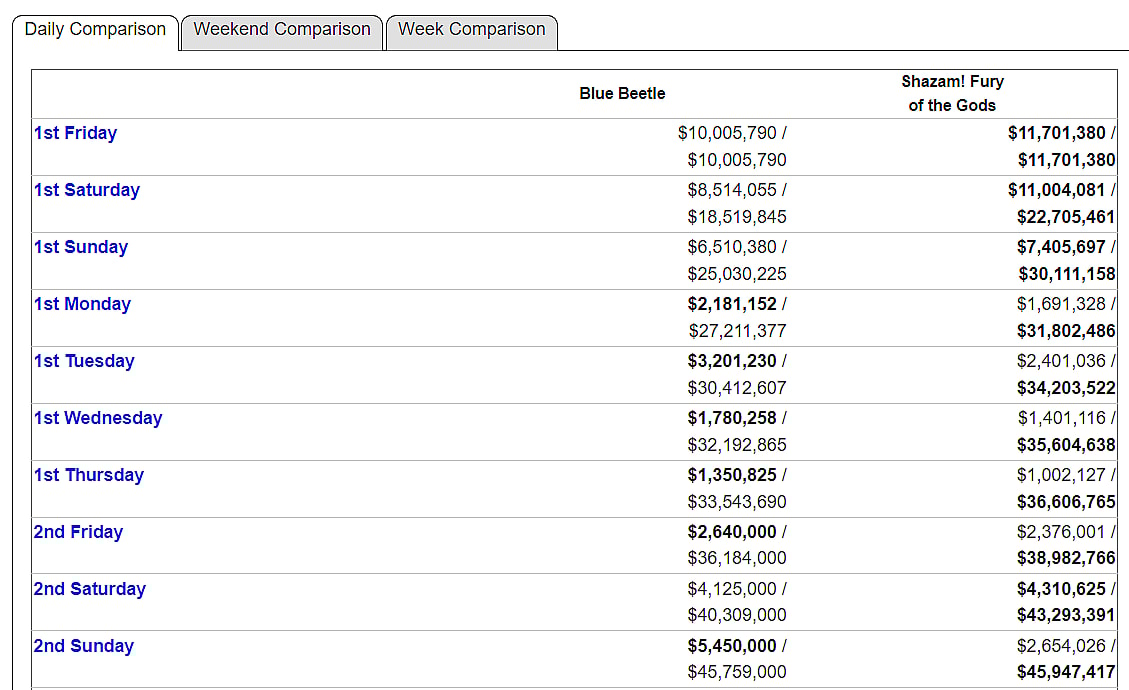Click the Blue Beetle column header

622,93
